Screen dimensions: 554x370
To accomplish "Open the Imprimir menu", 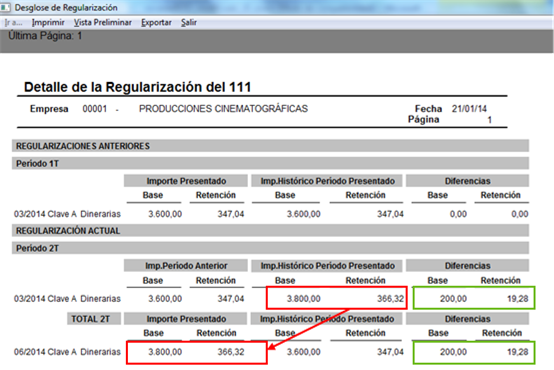I will point(48,23).
